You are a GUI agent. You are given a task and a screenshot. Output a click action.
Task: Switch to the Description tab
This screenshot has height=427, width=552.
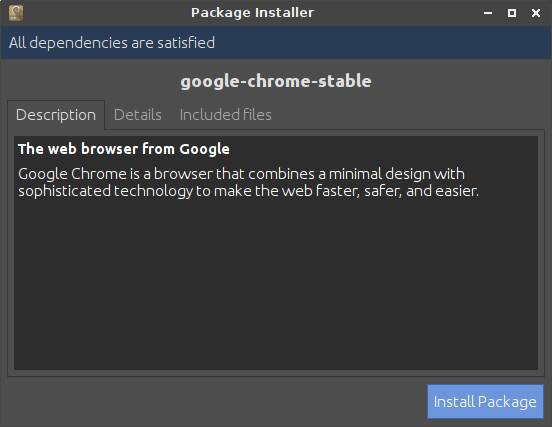(56, 115)
